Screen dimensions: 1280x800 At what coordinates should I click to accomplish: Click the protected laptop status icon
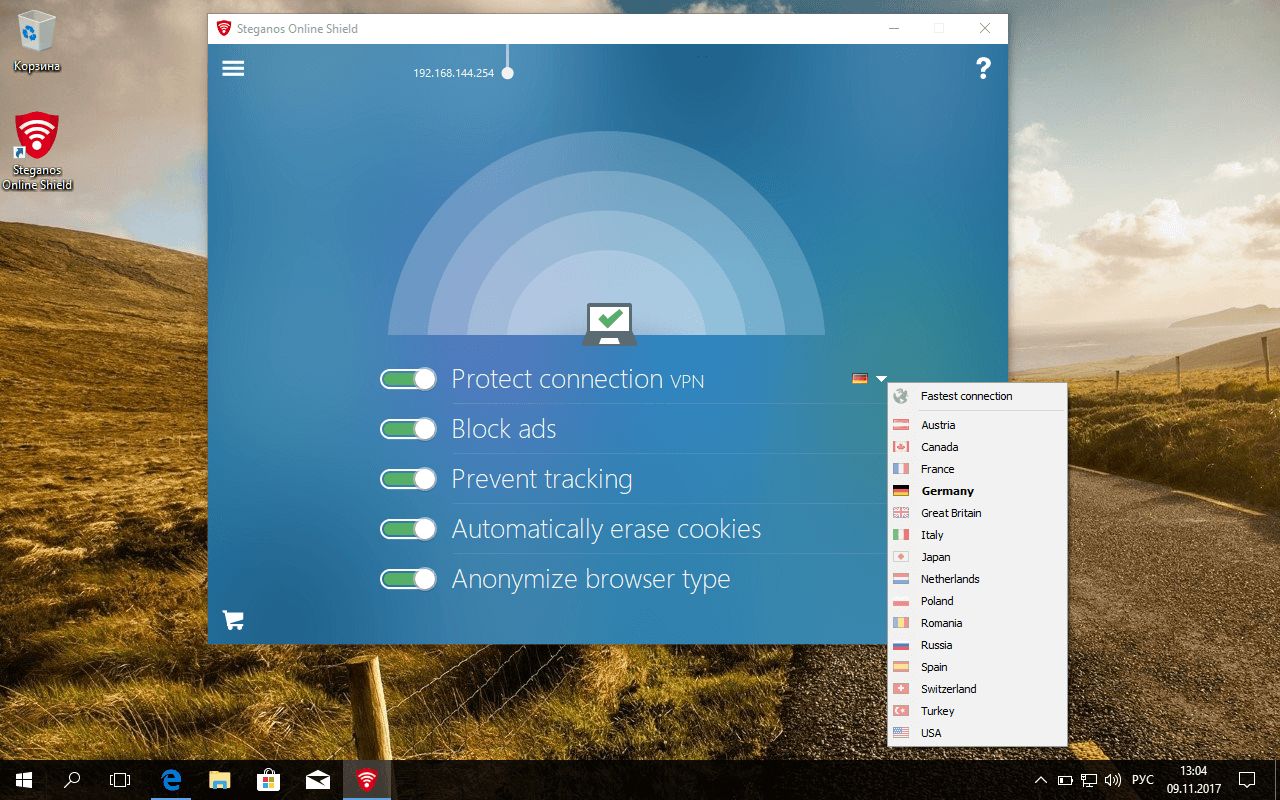pos(608,324)
